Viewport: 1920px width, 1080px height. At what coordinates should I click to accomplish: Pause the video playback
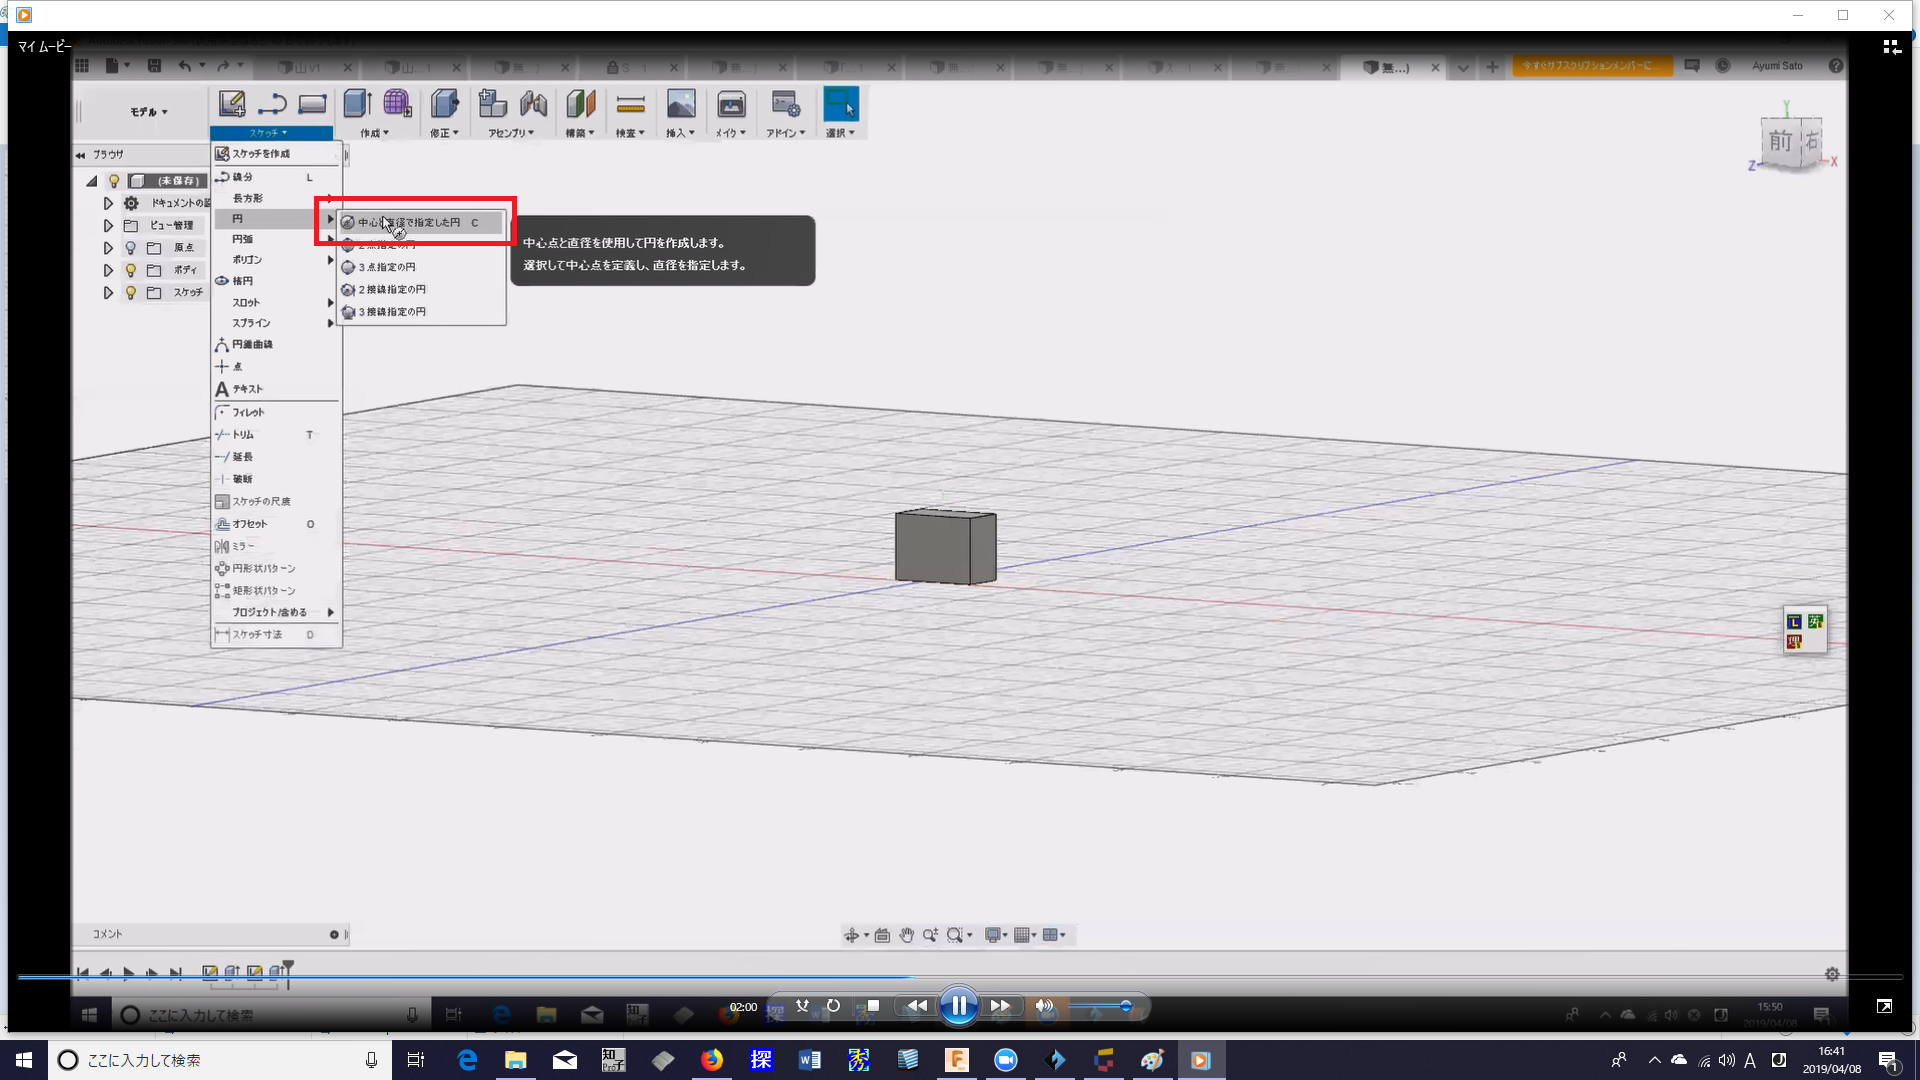[958, 1006]
